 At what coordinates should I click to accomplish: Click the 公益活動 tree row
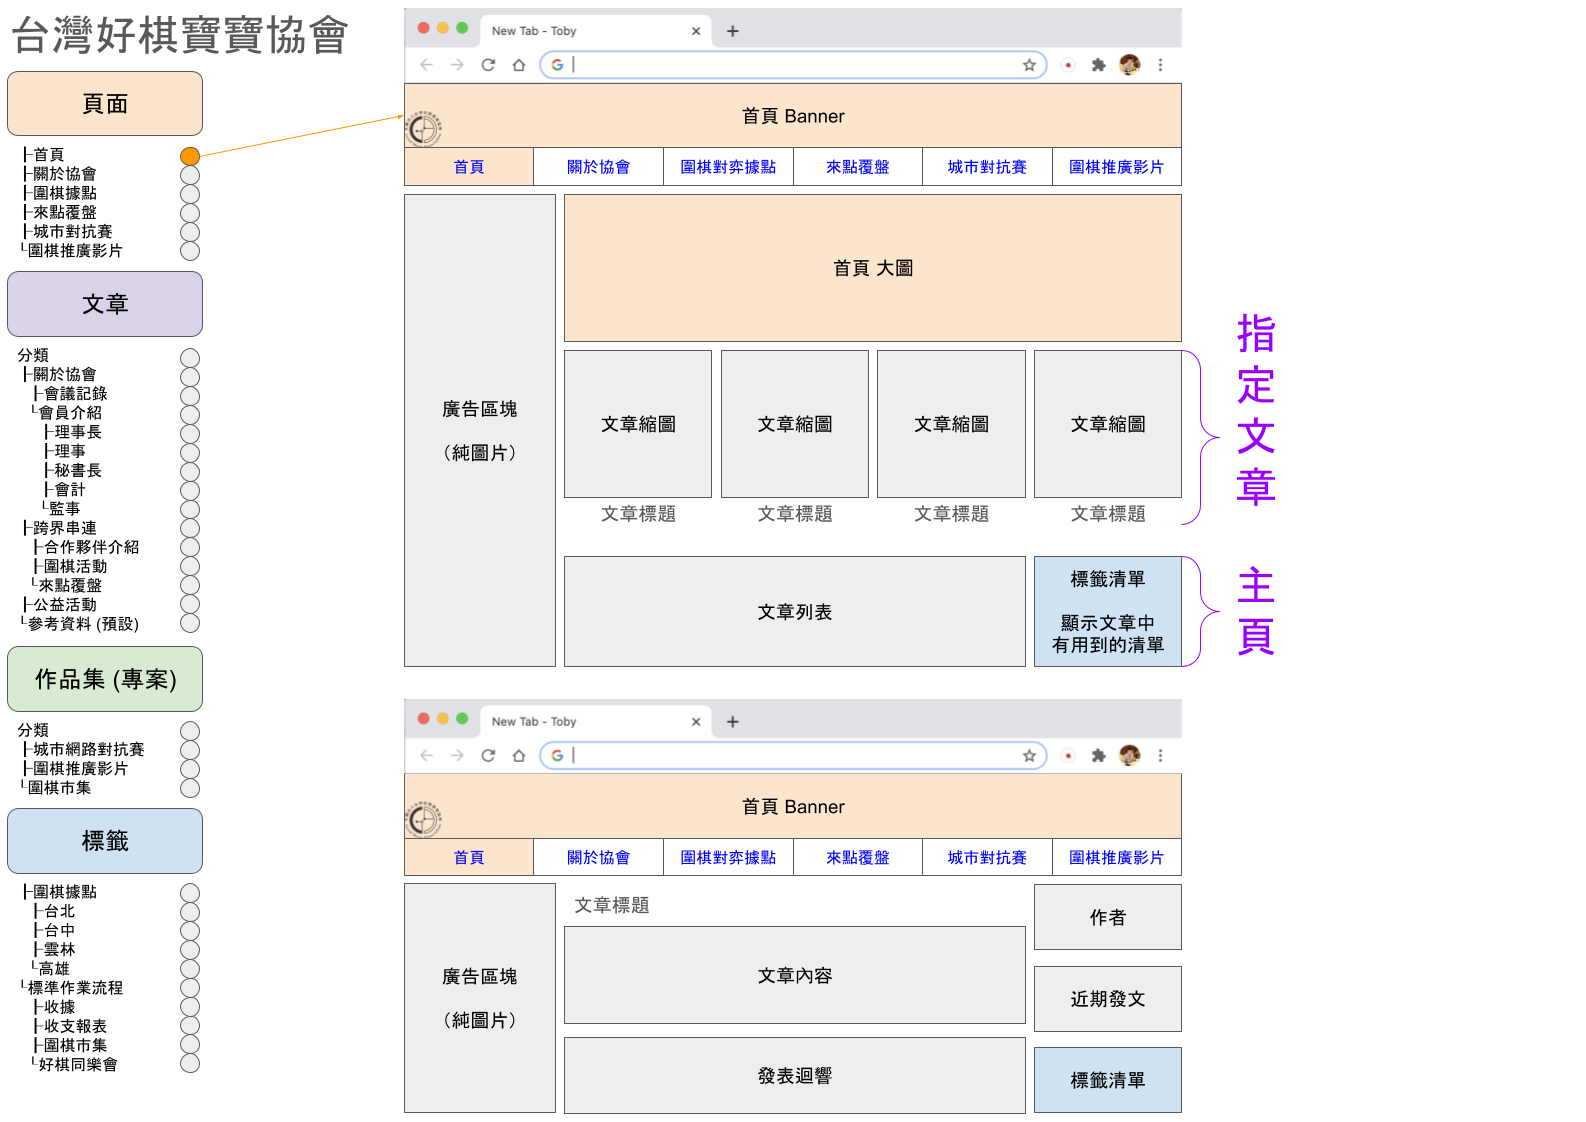point(60,605)
